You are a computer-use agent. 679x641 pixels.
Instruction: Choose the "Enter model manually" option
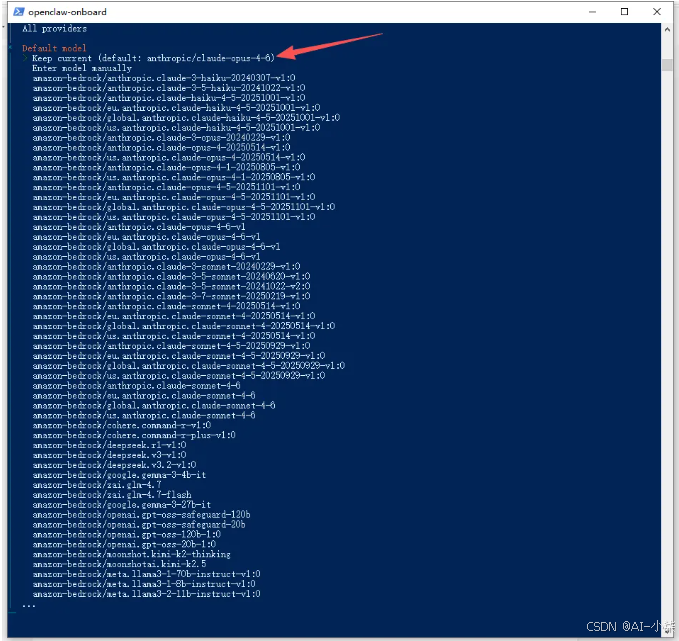point(82,68)
